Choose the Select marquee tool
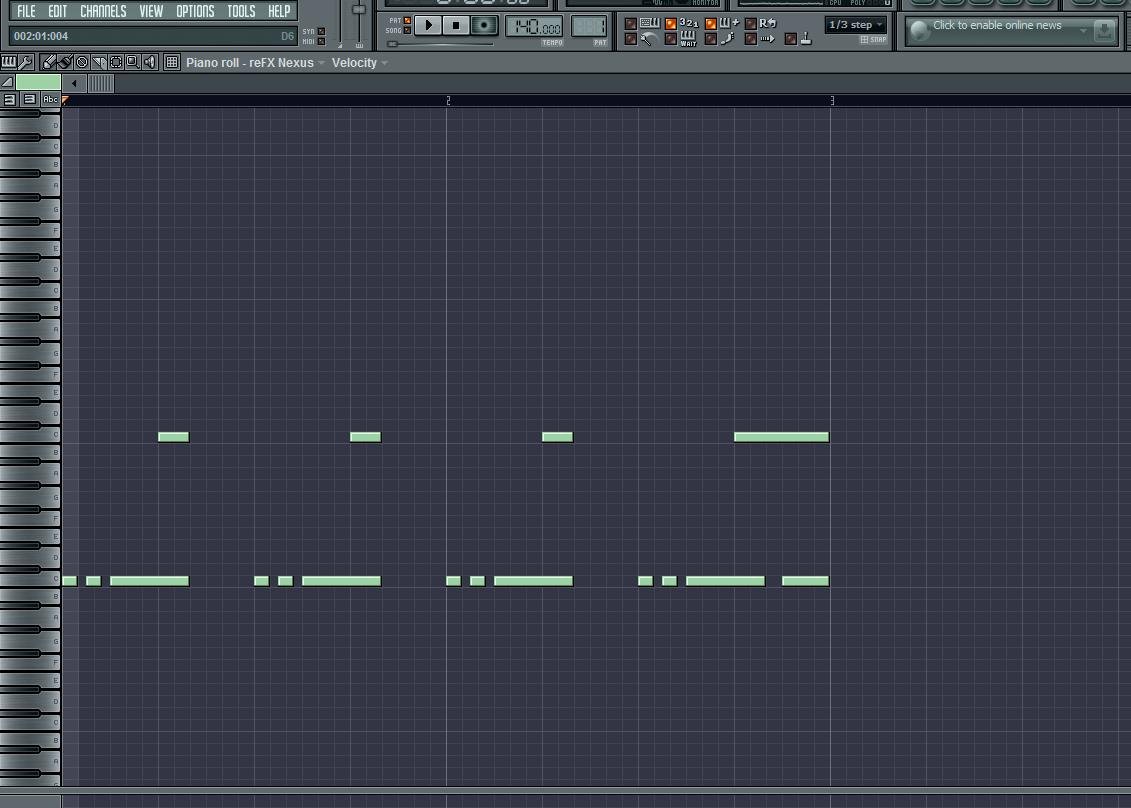Viewport: 1131px width, 808px height. click(x=115, y=63)
